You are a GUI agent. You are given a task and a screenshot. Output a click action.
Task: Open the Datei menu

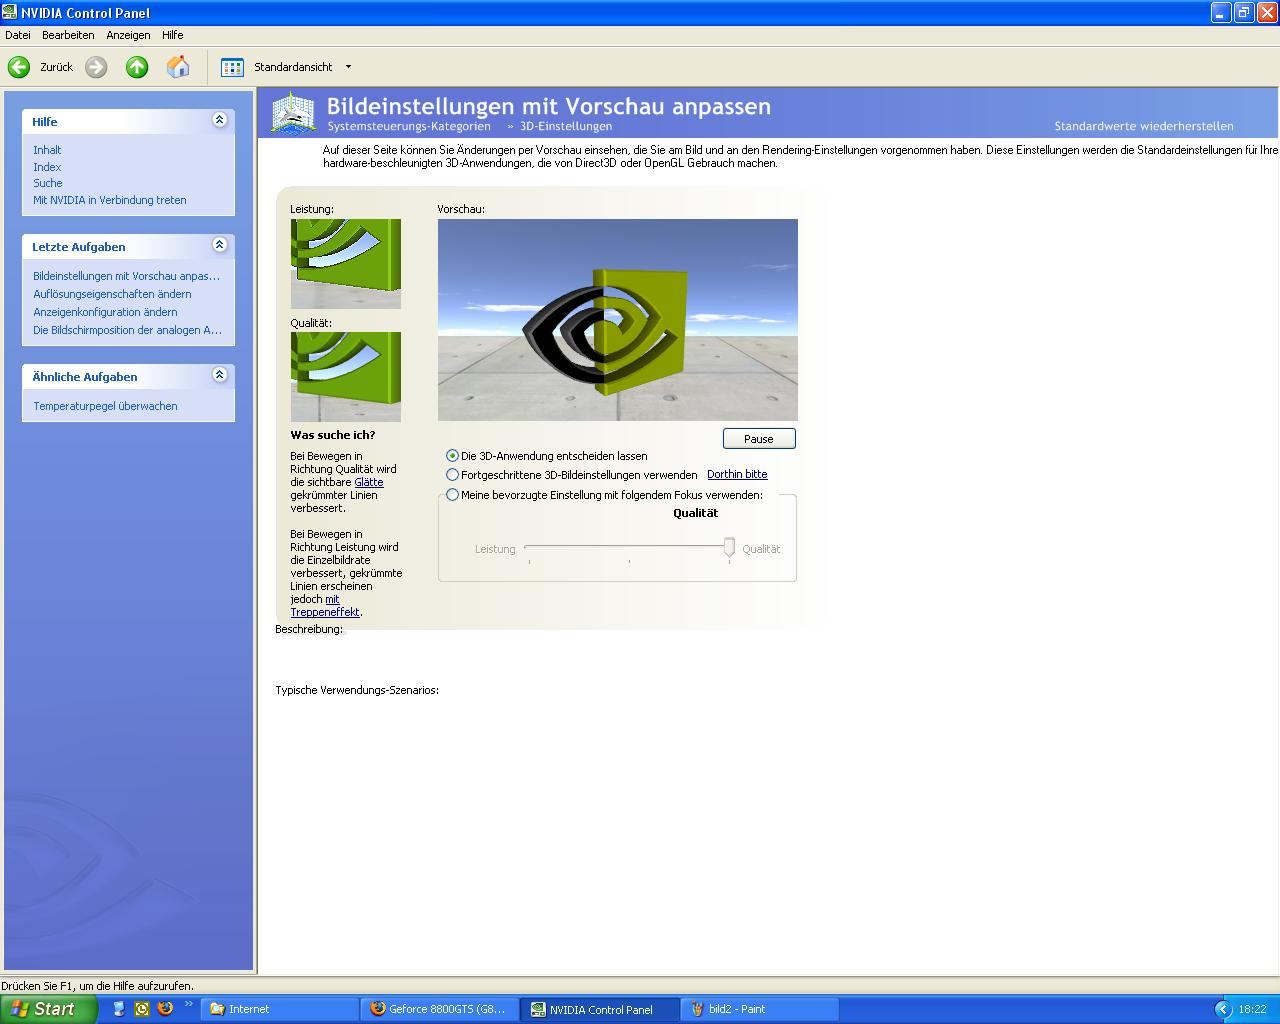point(18,35)
